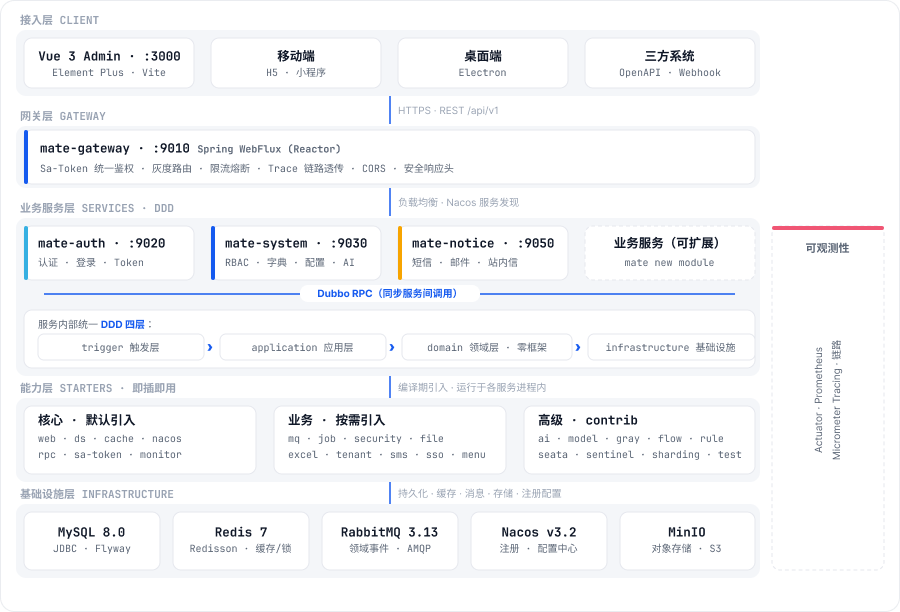Click the 业务服务层 SERVICES · DDD heading
Screen dimensions: 900x612
(x=96, y=208)
